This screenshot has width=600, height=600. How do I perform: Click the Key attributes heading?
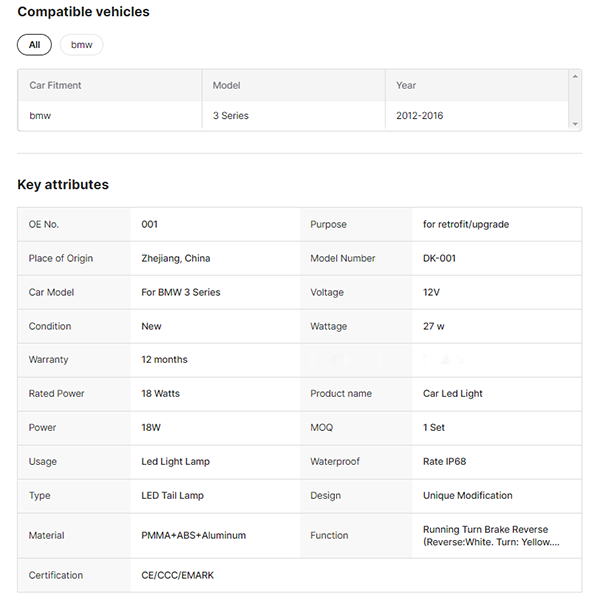coord(63,185)
